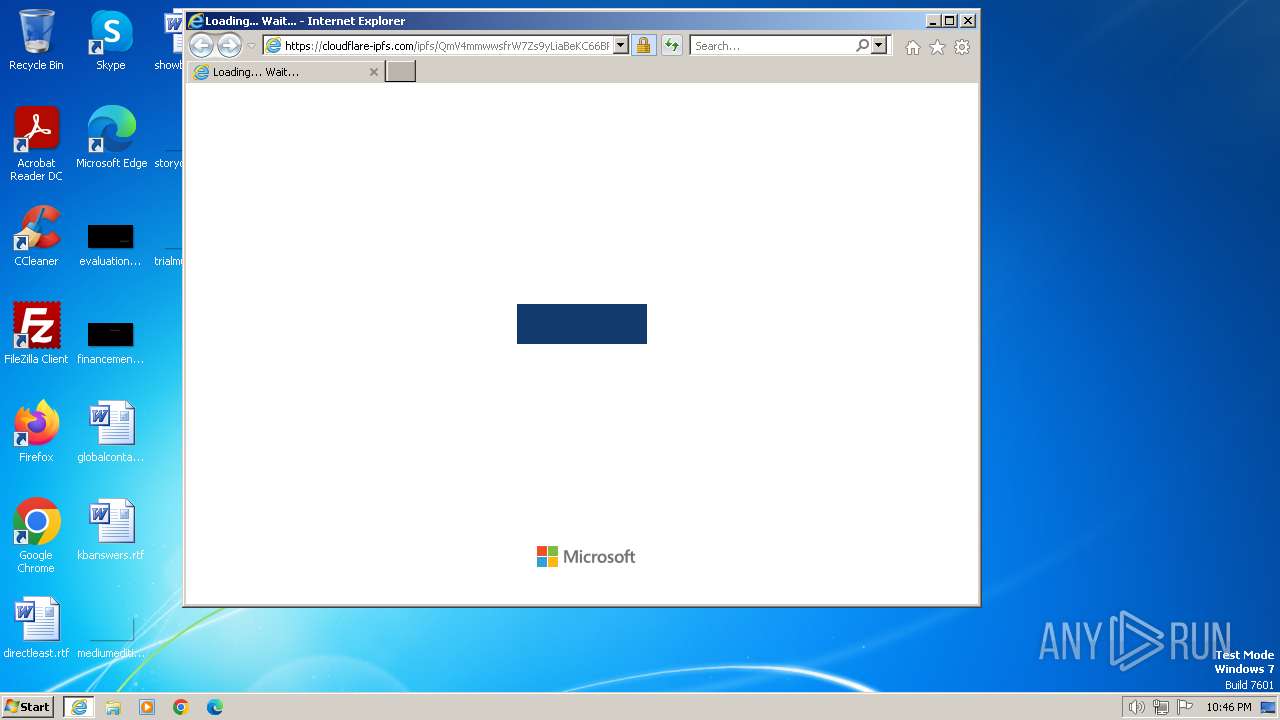
Task: Launch Google Chrome desktop shortcut
Action: point(36,536)
